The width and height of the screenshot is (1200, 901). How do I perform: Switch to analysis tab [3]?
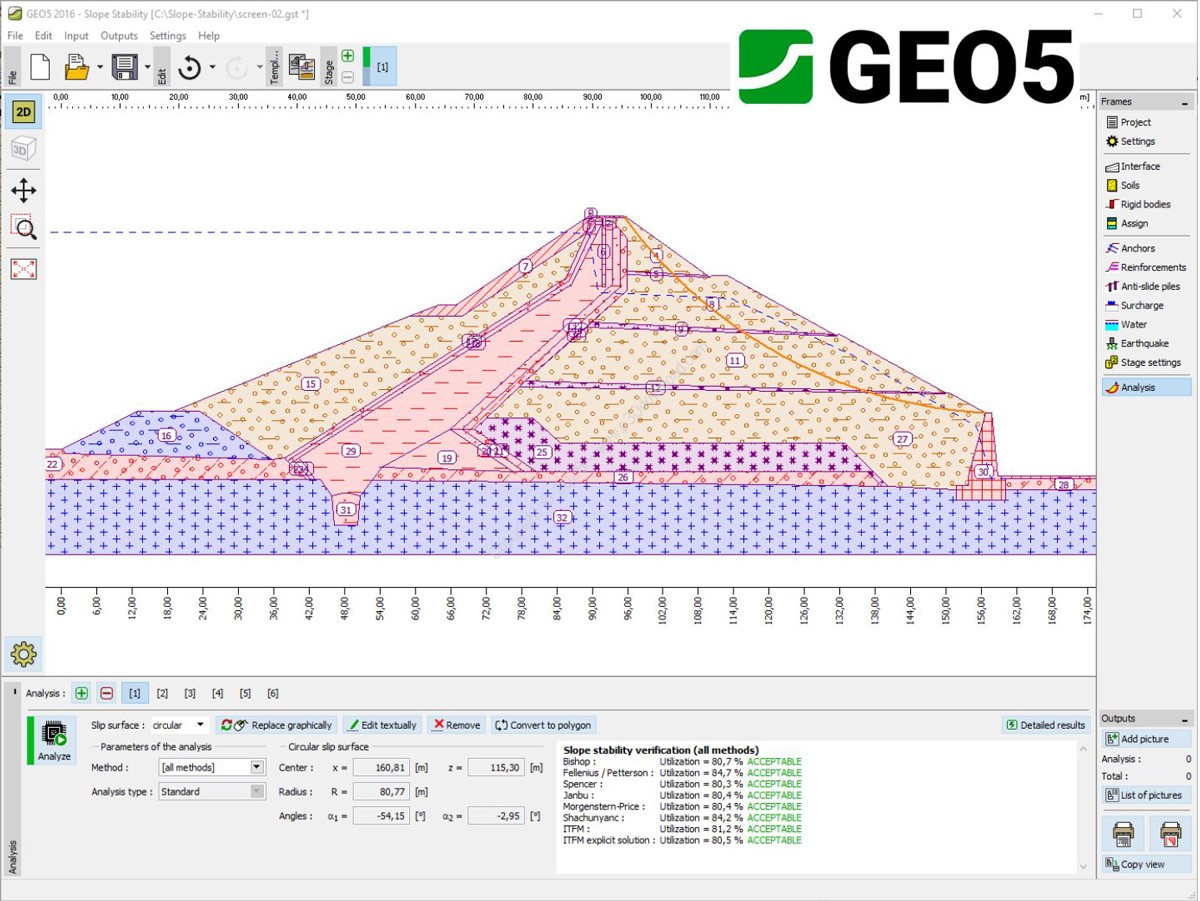190,693
